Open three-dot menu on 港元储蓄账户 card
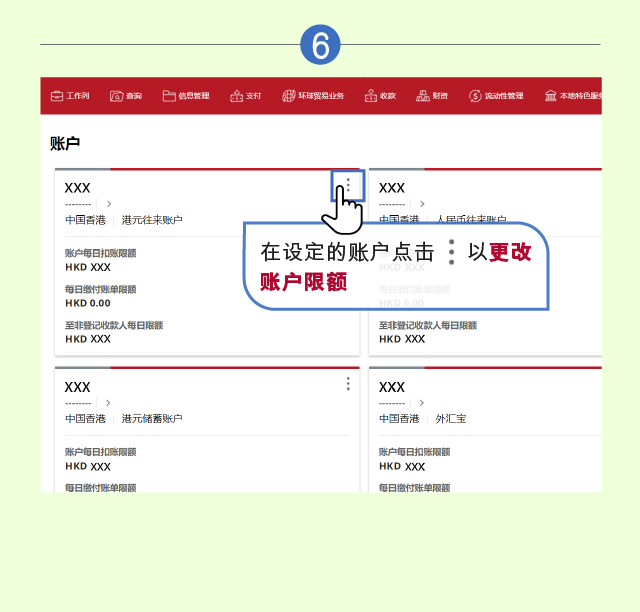 (348, 384)
